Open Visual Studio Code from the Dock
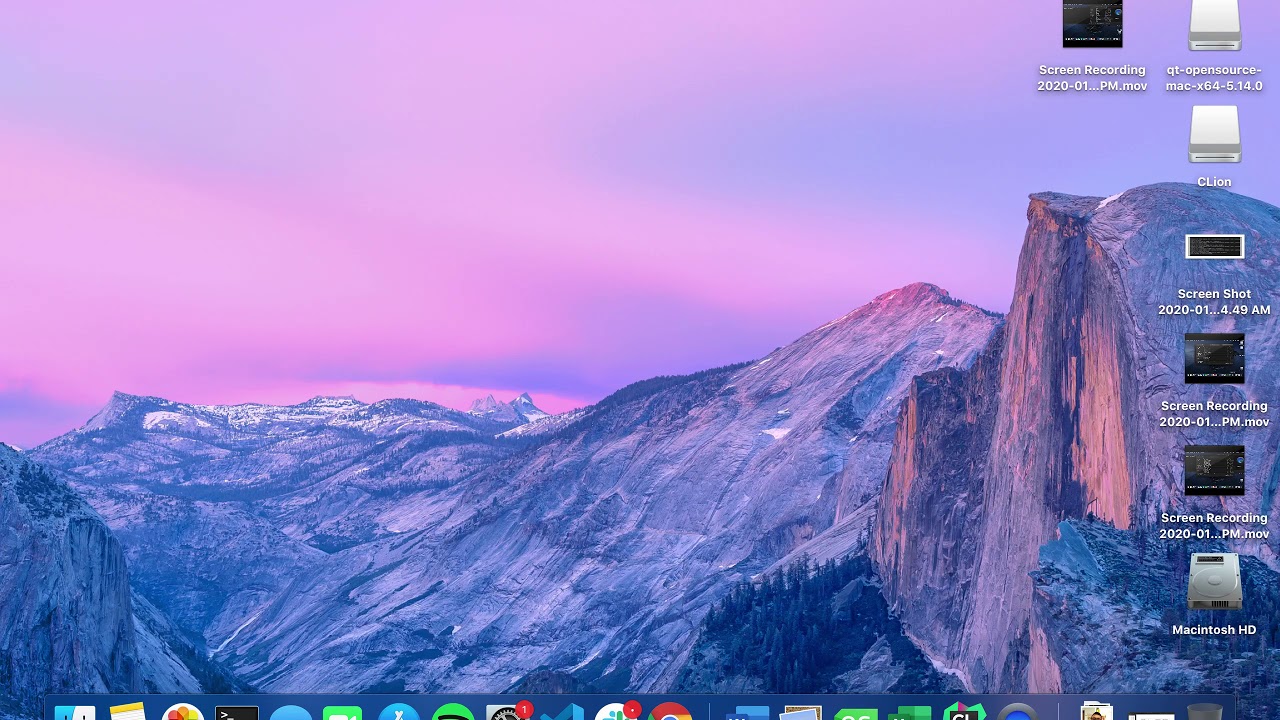Image resolution: width=1280 pixels, height=720 pixels. (x=562, y=712)
